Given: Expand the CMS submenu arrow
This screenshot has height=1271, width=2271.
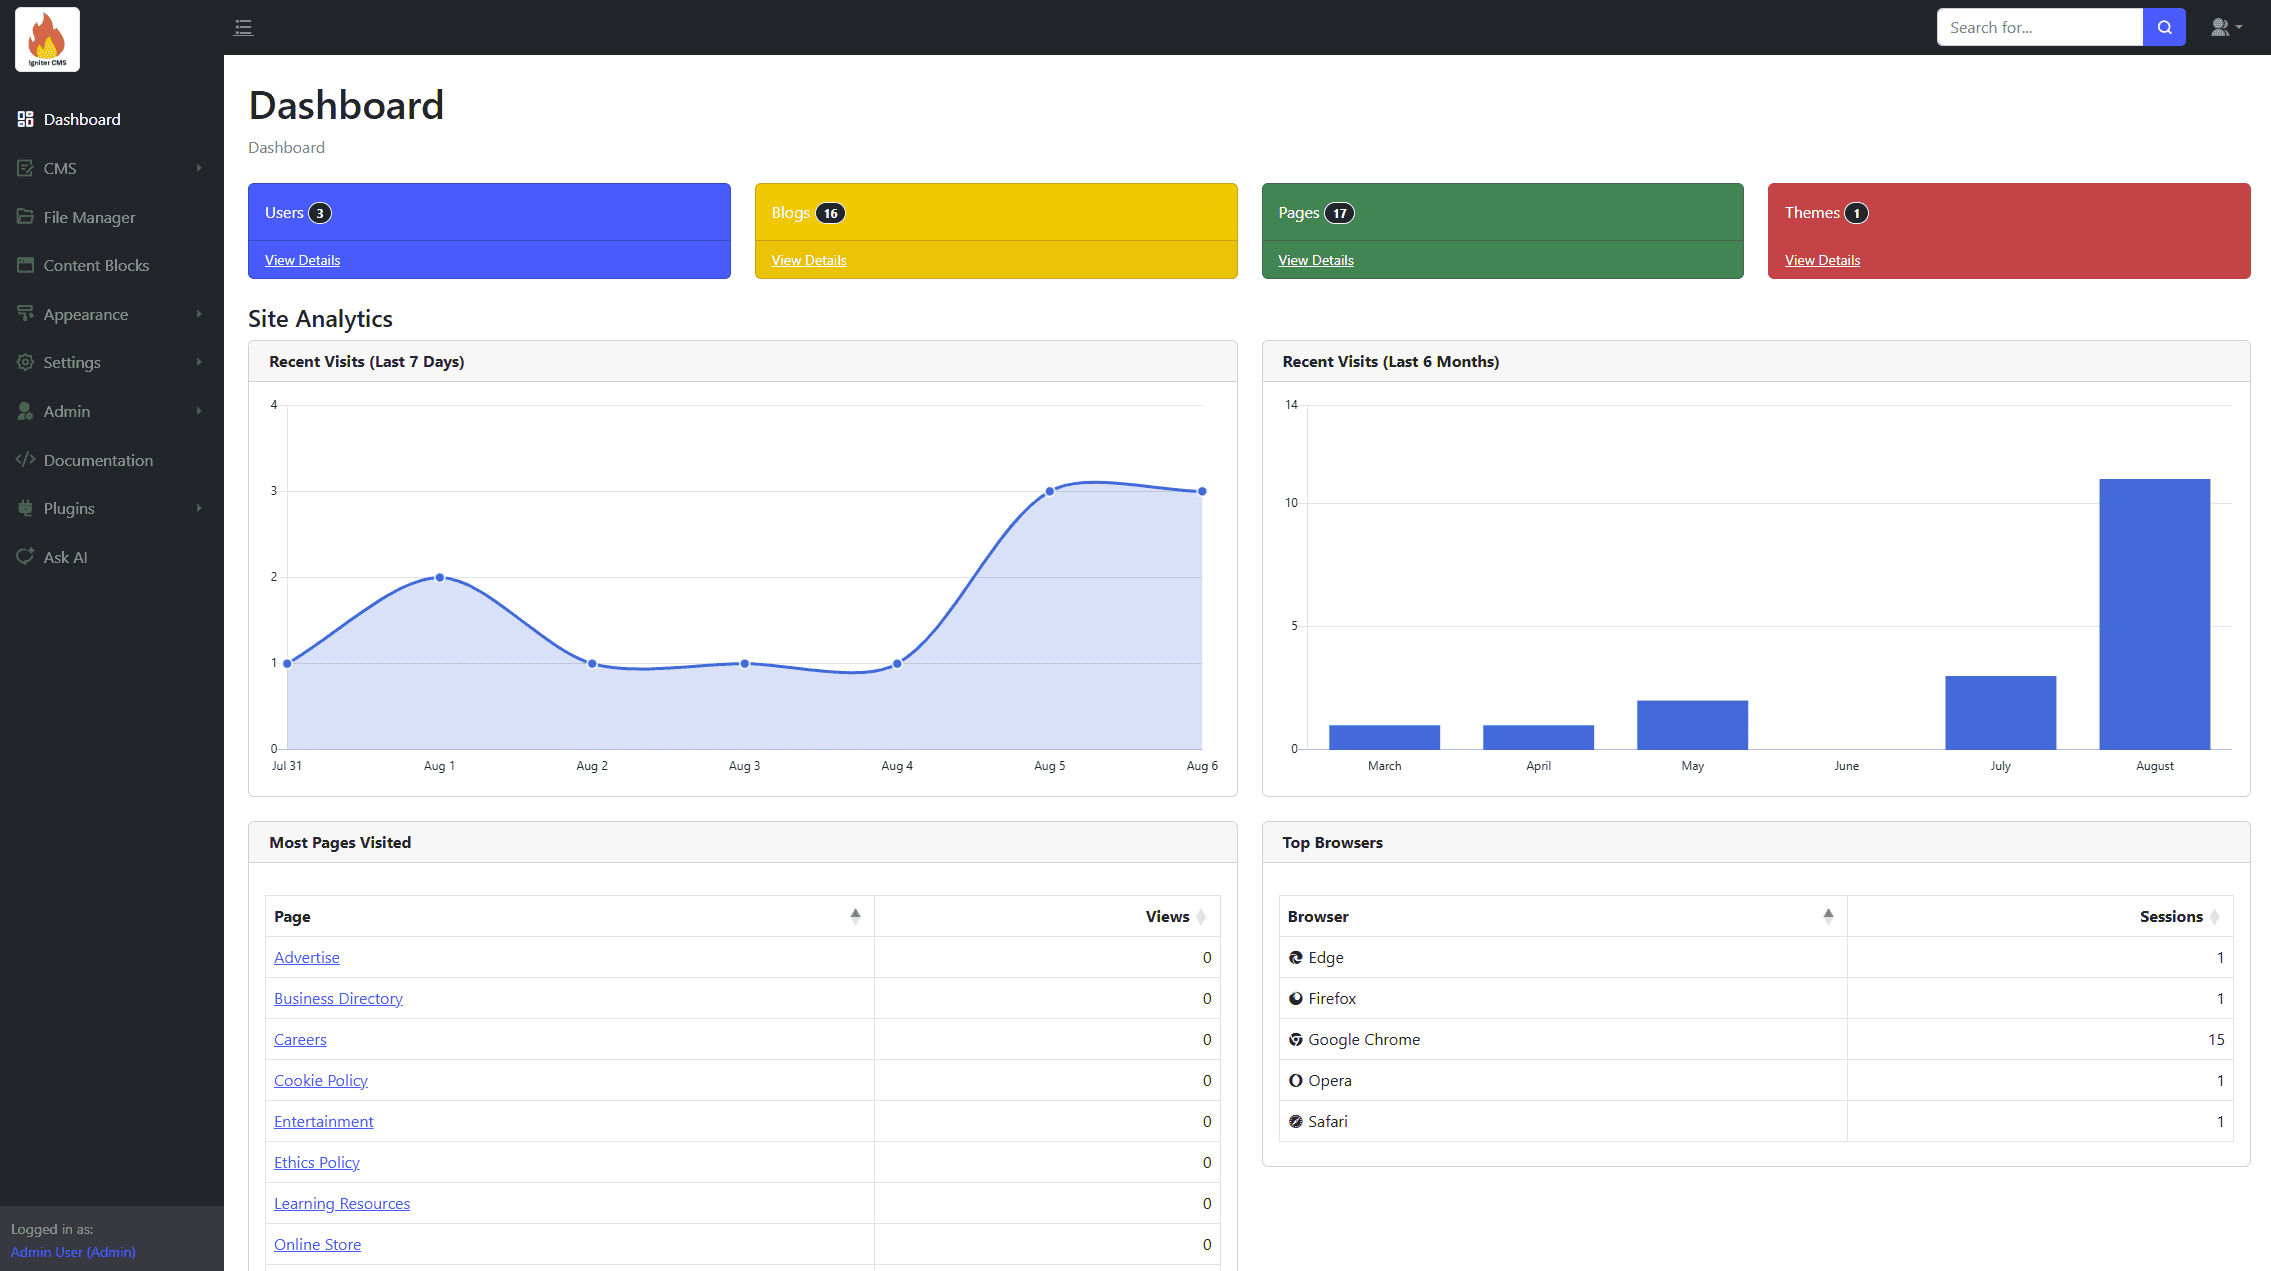Looking at the screenshot, I should tap(199, 168).
